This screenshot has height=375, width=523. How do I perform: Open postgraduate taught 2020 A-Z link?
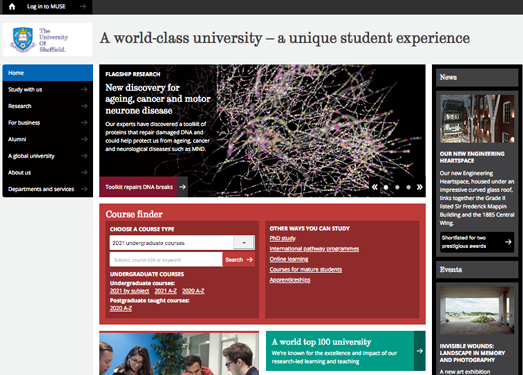[x=121, y=308]
